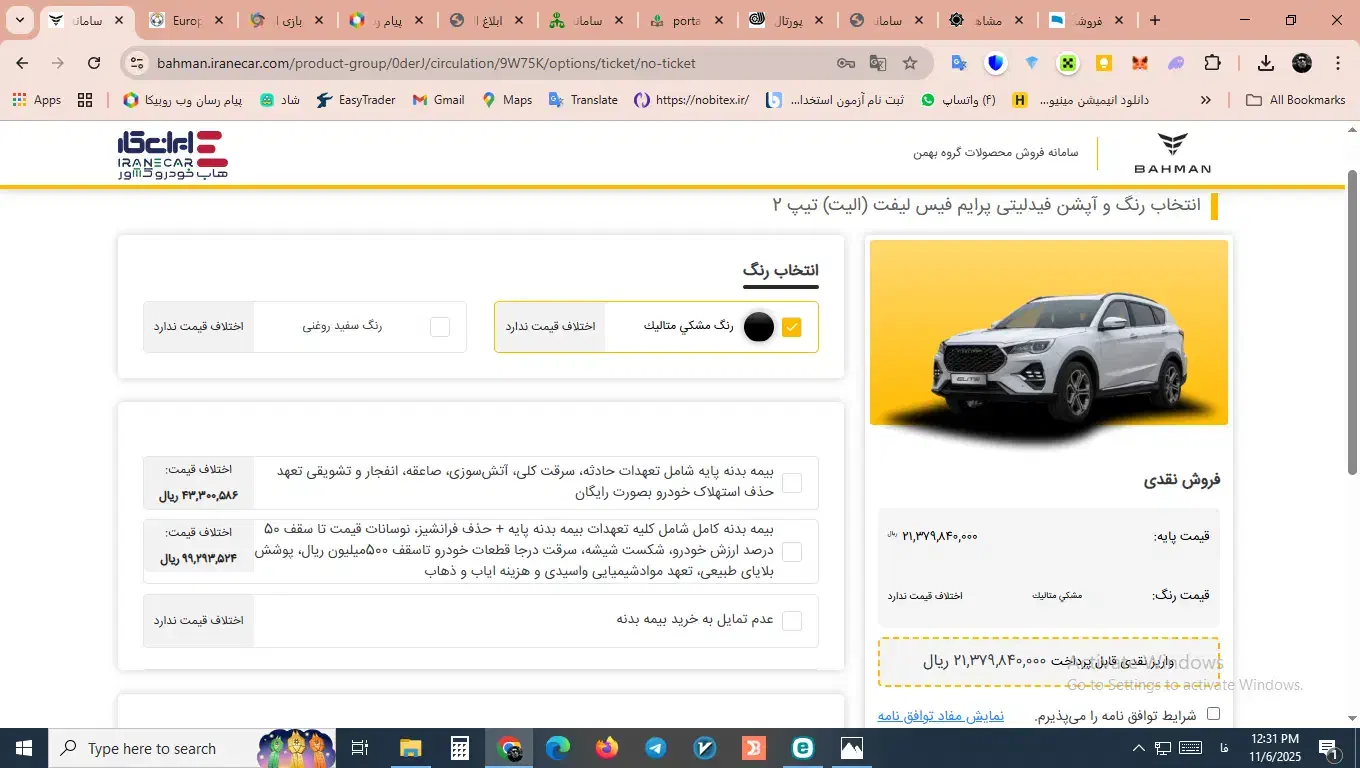
Task: Click the password key icon in the address bar
Action: pos(847,62)
